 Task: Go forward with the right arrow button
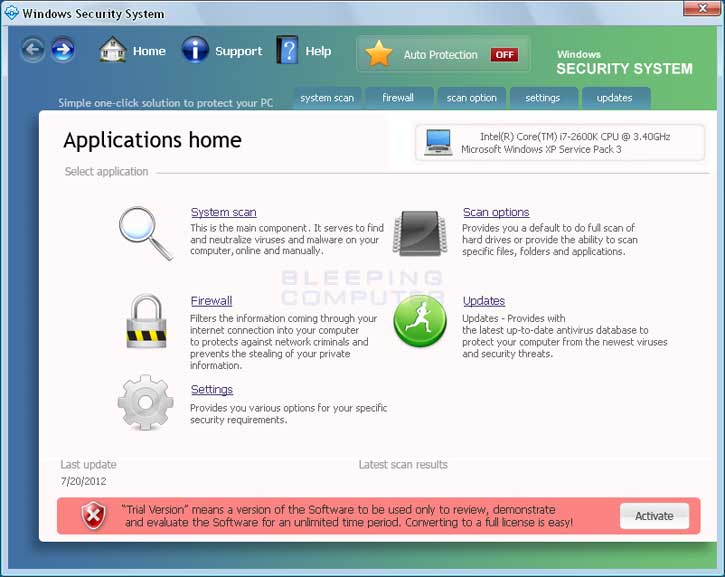[x=62, y=49]
